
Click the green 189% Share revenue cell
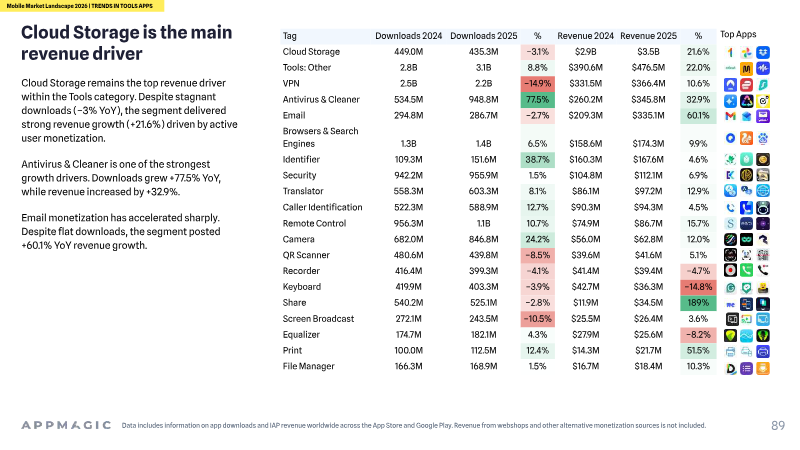(x=698, y=303)
